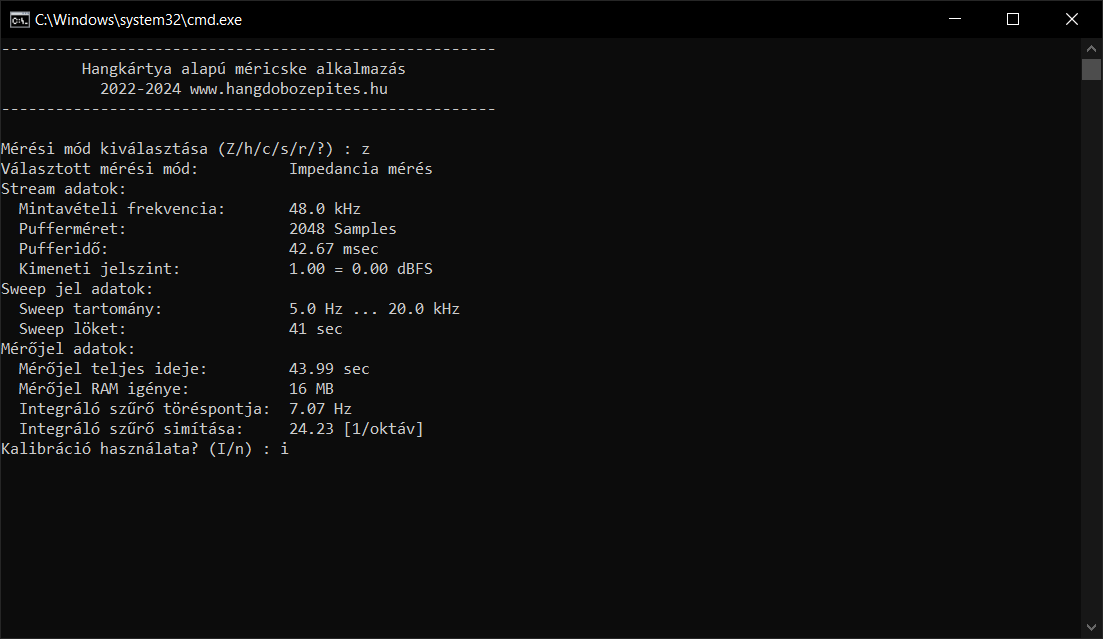Image resolution: width=1103 pixels, height=639 pixels.
Task: Click the vertical scrollbar thumb
Action: tap(1091, 70)
